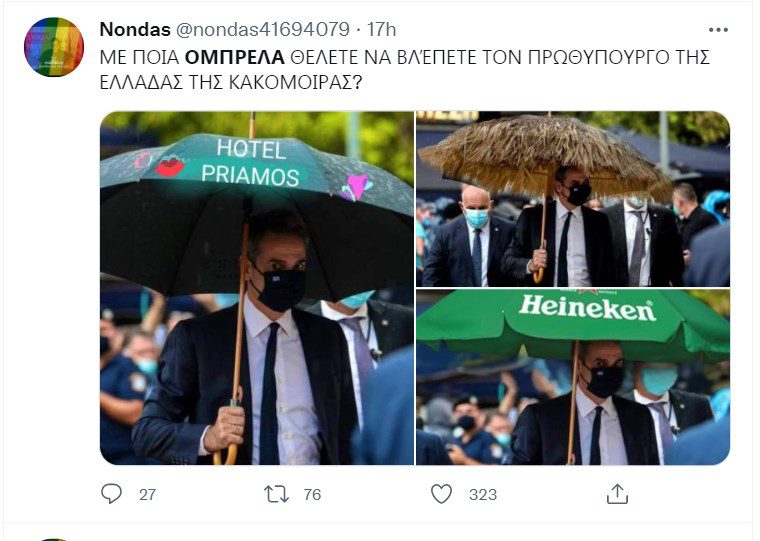Screen dimensions: 760x541
Task: Click the opening words ΜΕ ΠΟΙΑ
Action: [x=140, y=57]
